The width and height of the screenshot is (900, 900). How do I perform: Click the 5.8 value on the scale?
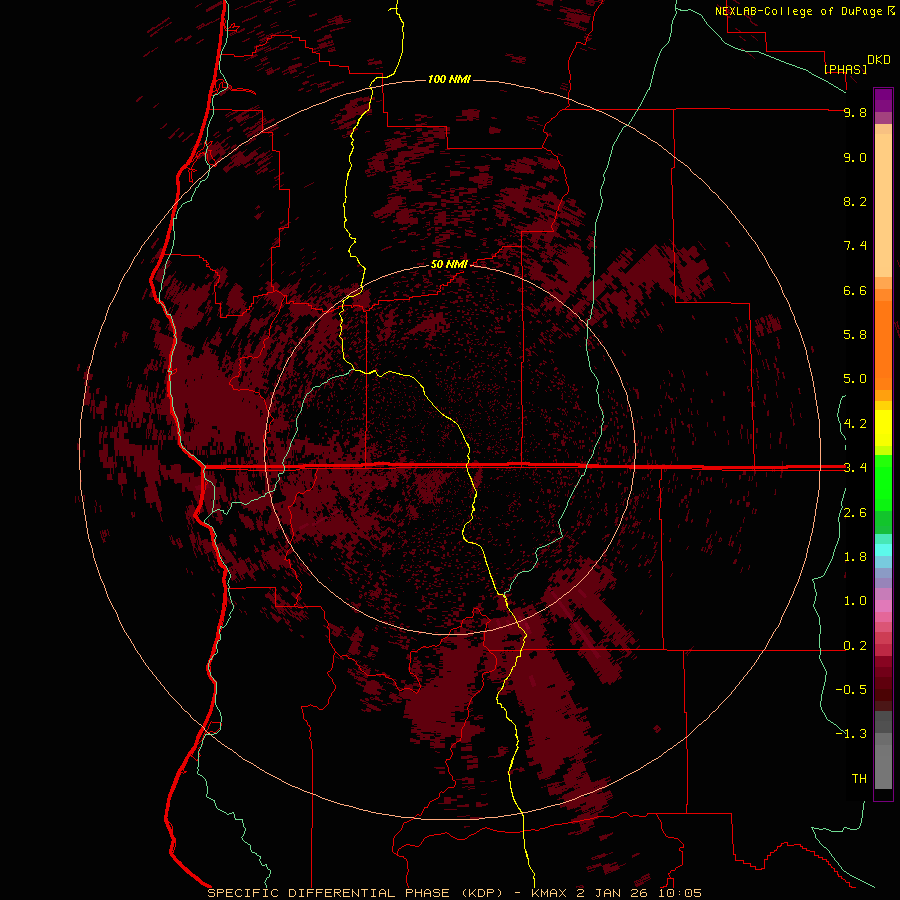[x=855, y=335]
